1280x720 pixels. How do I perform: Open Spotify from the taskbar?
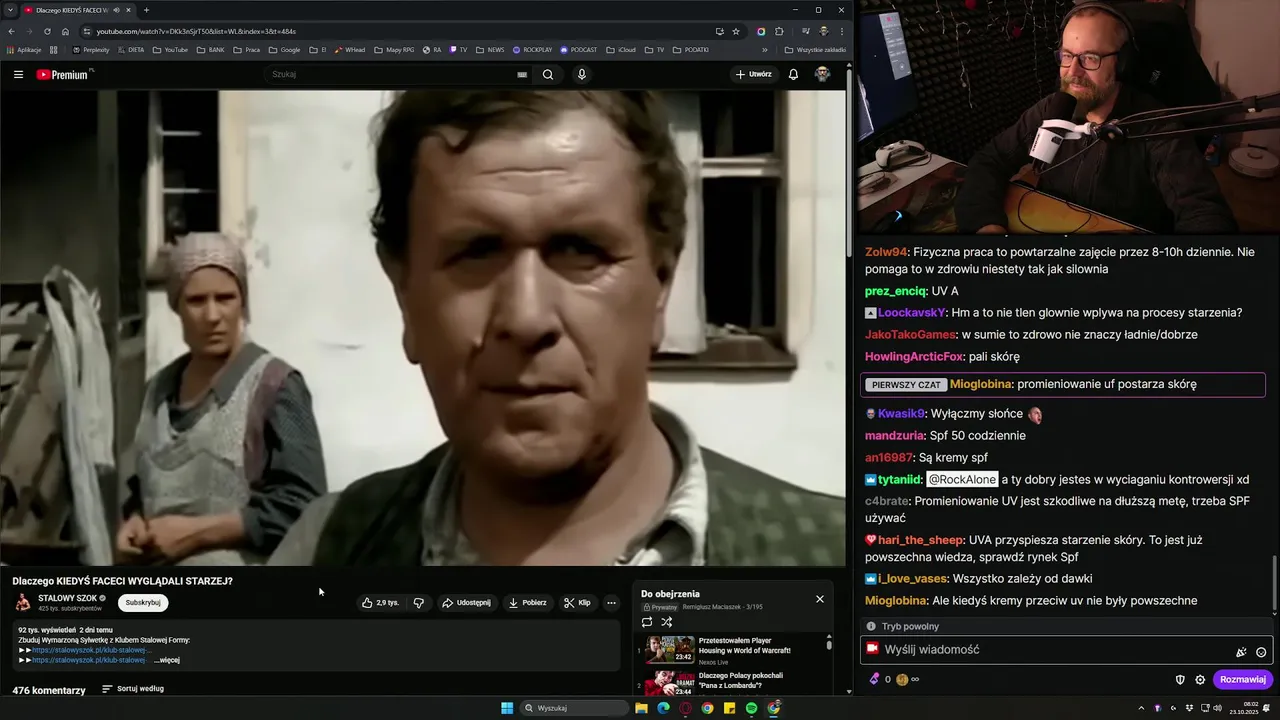pos(751,708)
